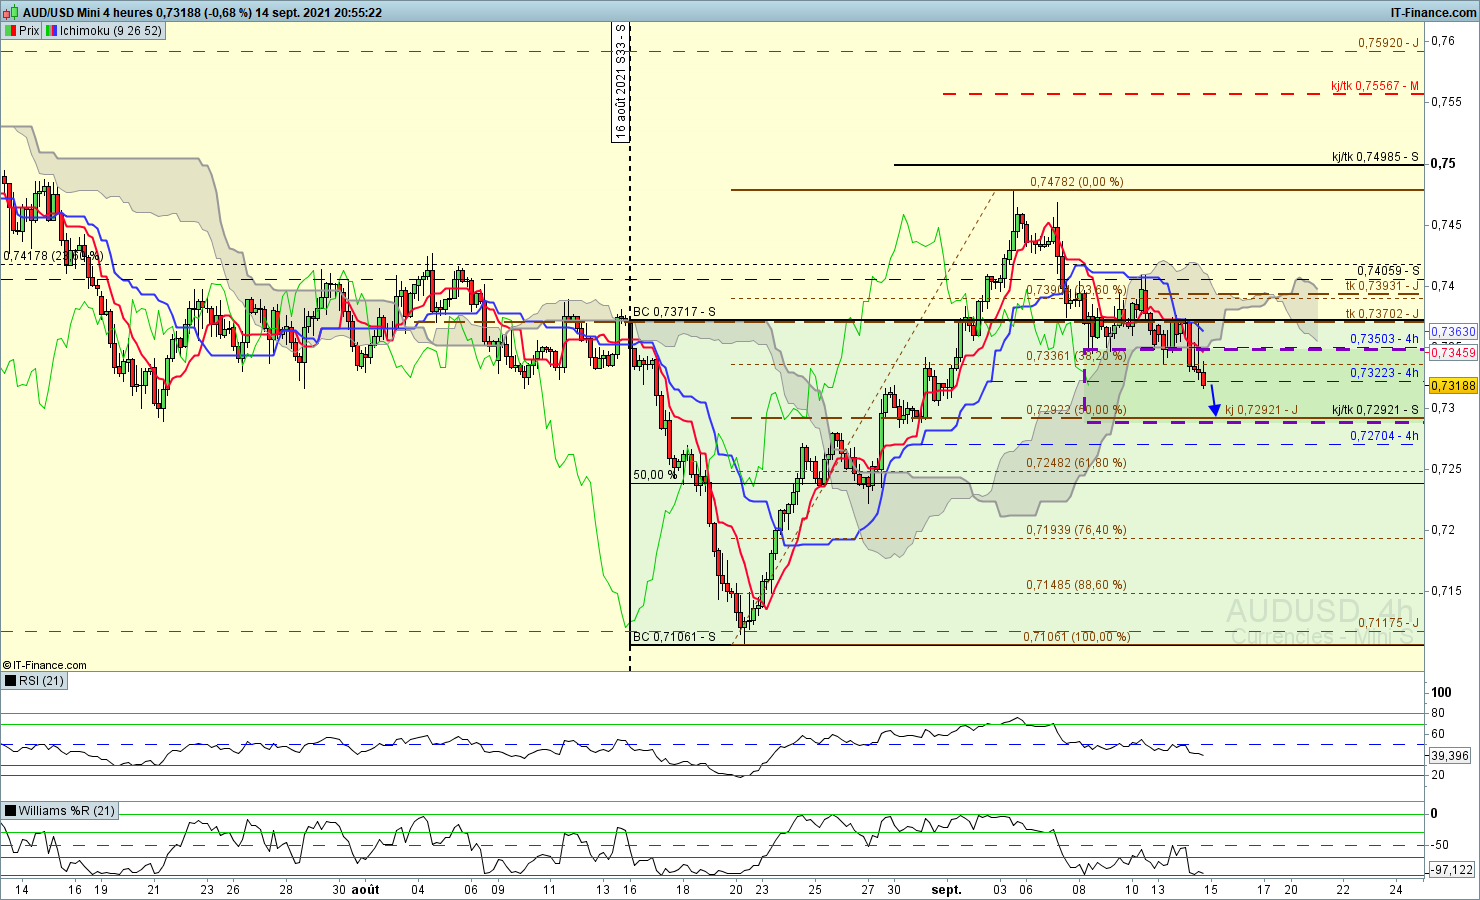Click the Williams %R value tag -97,122
The width and height of the screenshot is (1480, 900).
click(x=1451, y=870)
